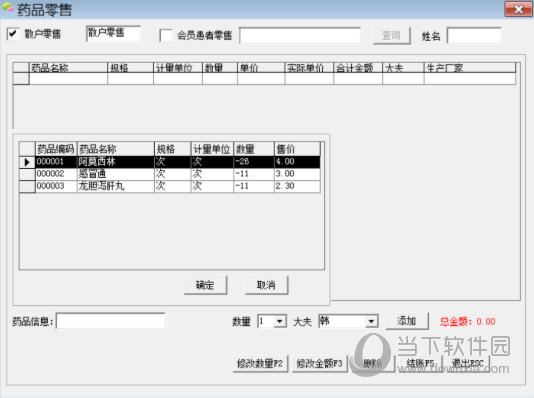Image resolution: width=534 pixels, height=398 pixels.
Task: Click the 结账F5 button
Action: click(x=421, y=364)
